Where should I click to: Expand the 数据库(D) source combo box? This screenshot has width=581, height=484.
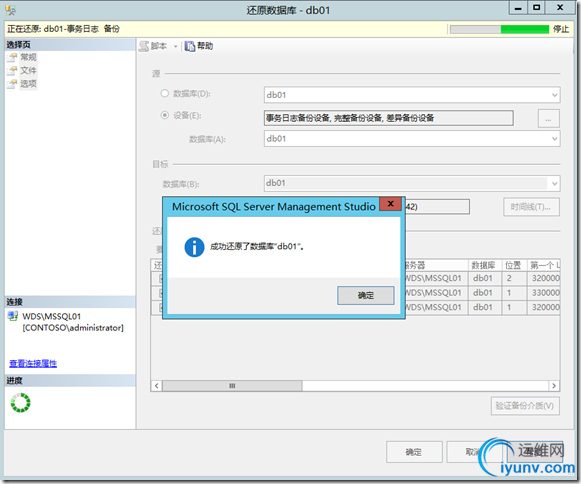pyautogui.click(x=554, y=95)
